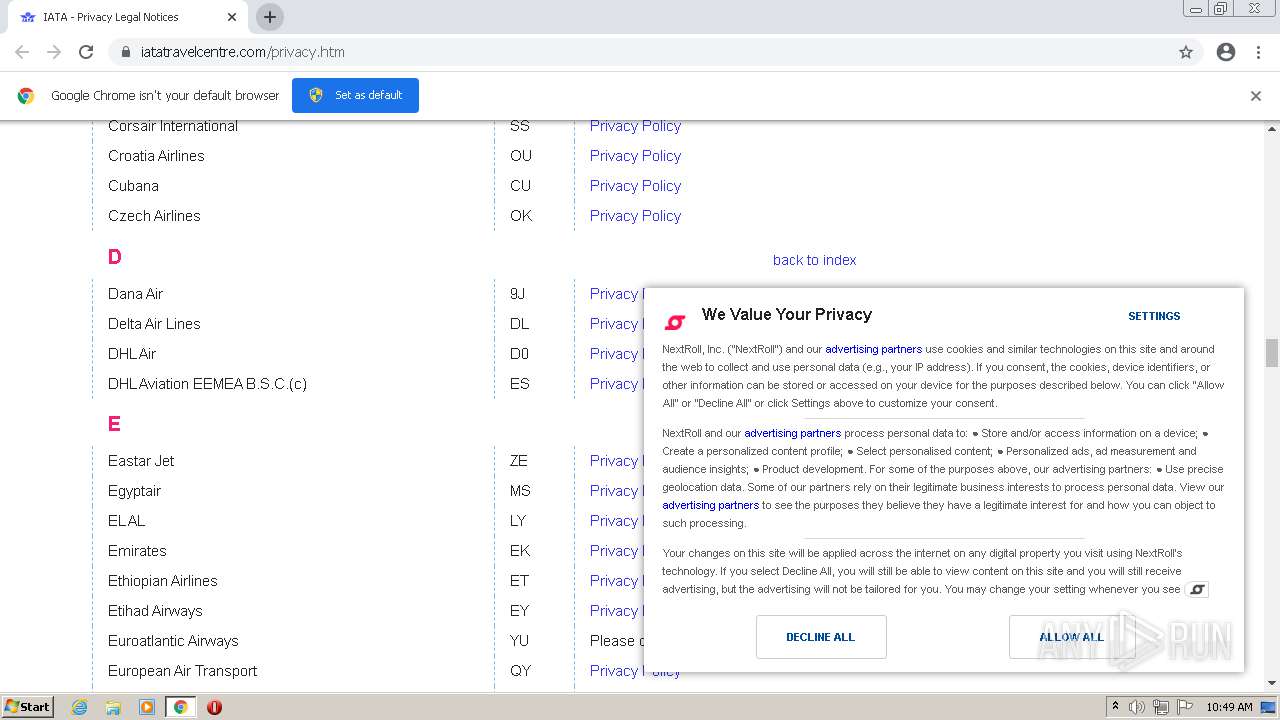Go back with the browser back arrow
Image resolution: width=1280 pixels, height=720 pixels.
tap(22, 52)
